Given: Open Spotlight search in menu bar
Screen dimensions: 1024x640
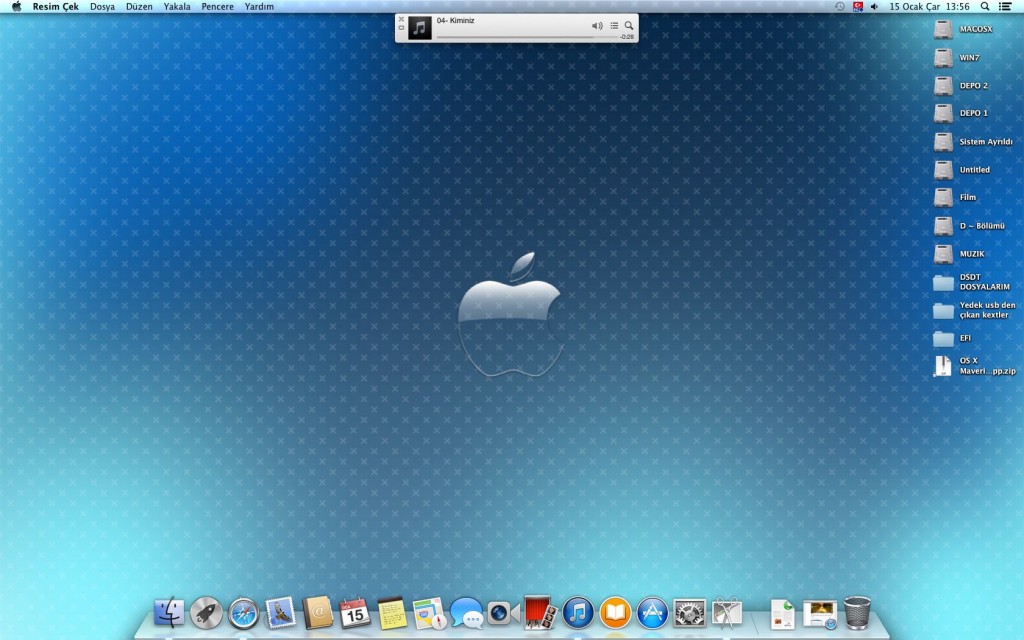Looking at the screenshot, I should pyautogui.click(x=985, y=7).
